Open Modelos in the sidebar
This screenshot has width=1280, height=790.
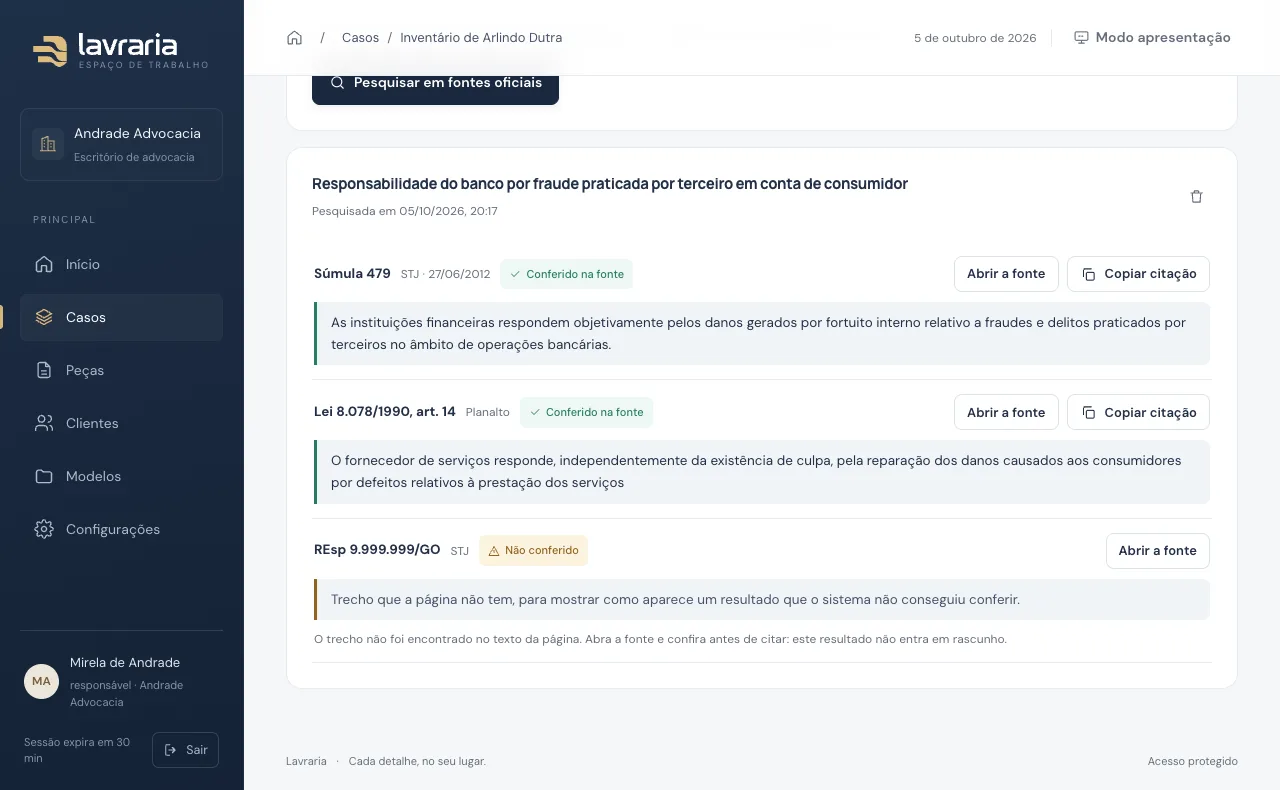(x=121, y=476)
